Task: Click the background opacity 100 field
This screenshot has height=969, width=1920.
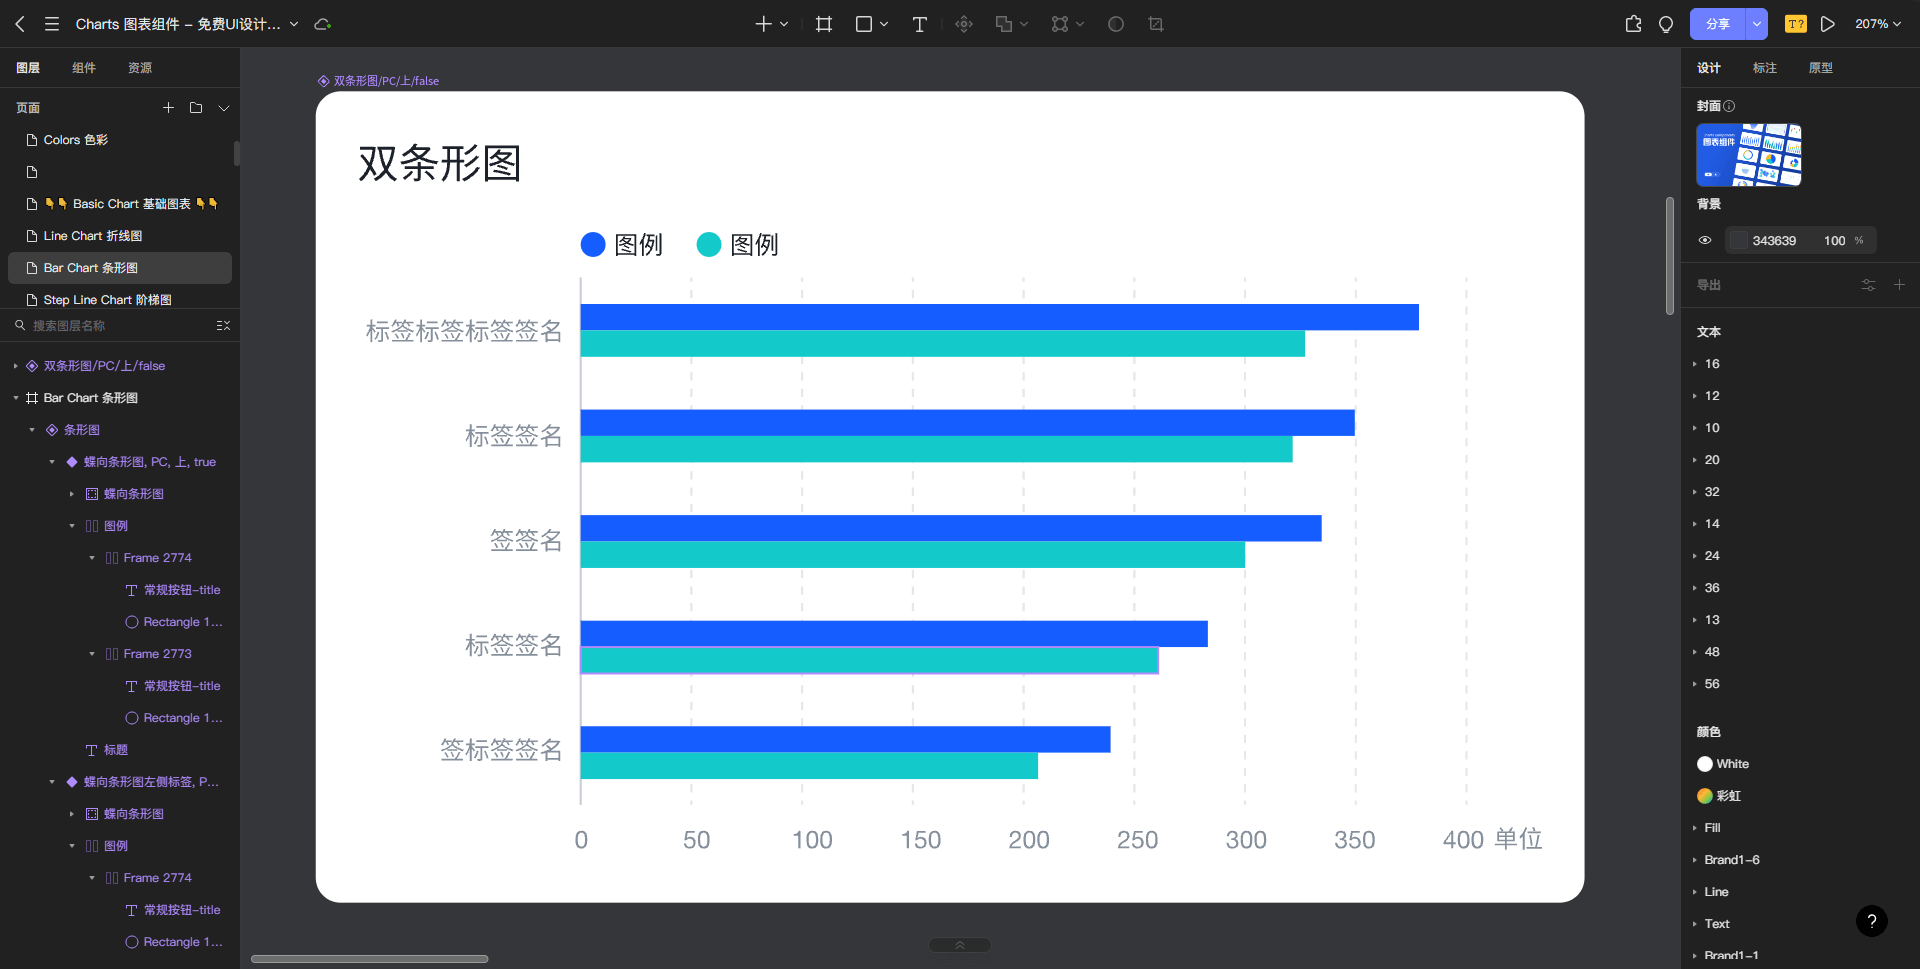Action: (x=1835, y=241)
